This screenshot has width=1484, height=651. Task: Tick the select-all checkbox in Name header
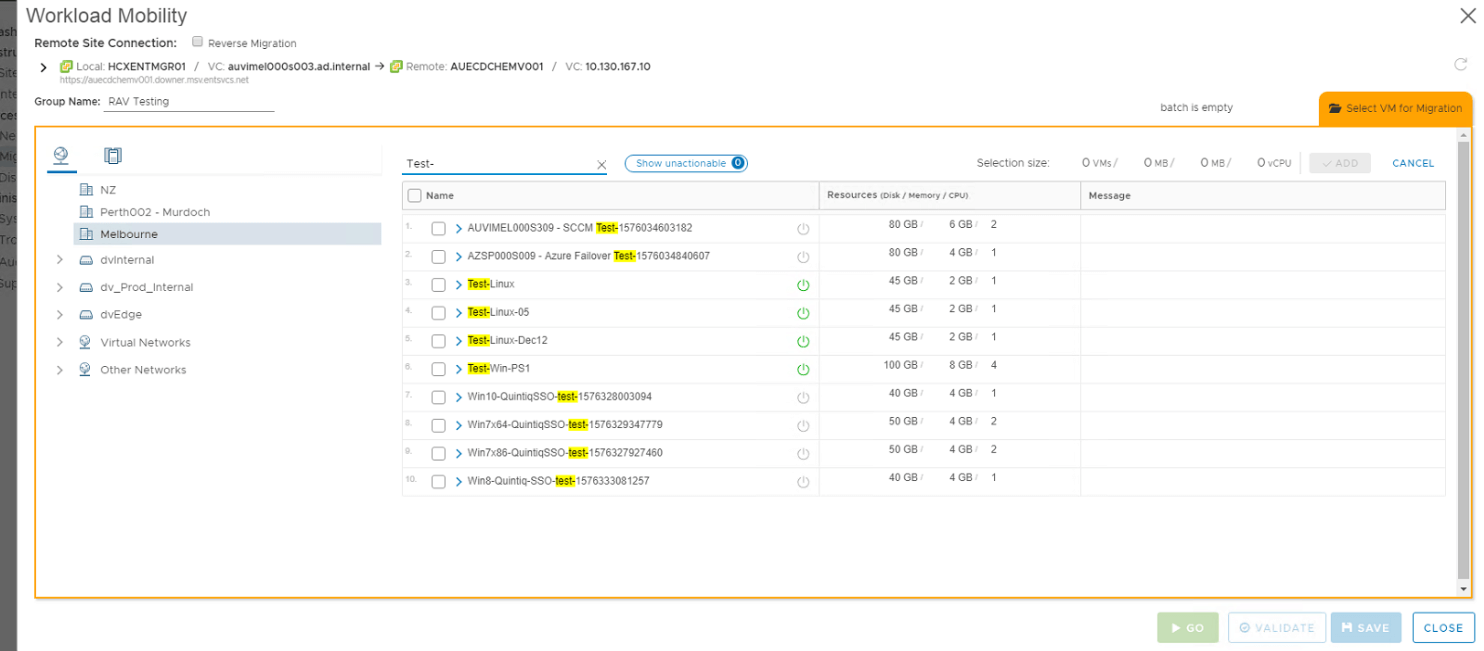[x=415, y=196]
